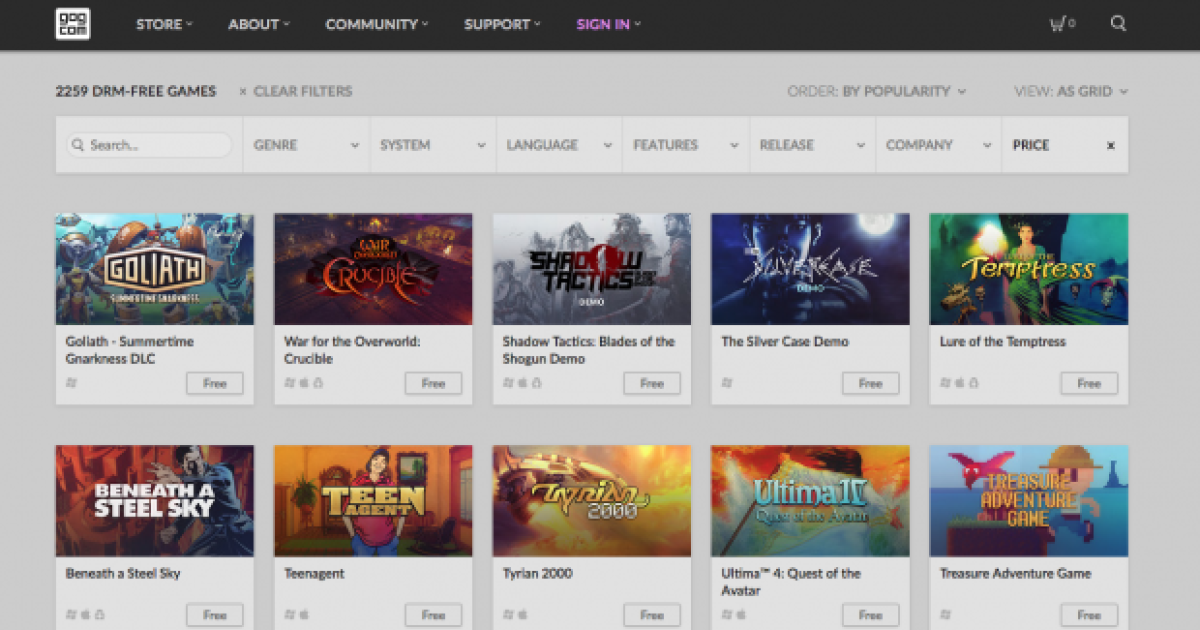Open the About menu

(259, 24)
